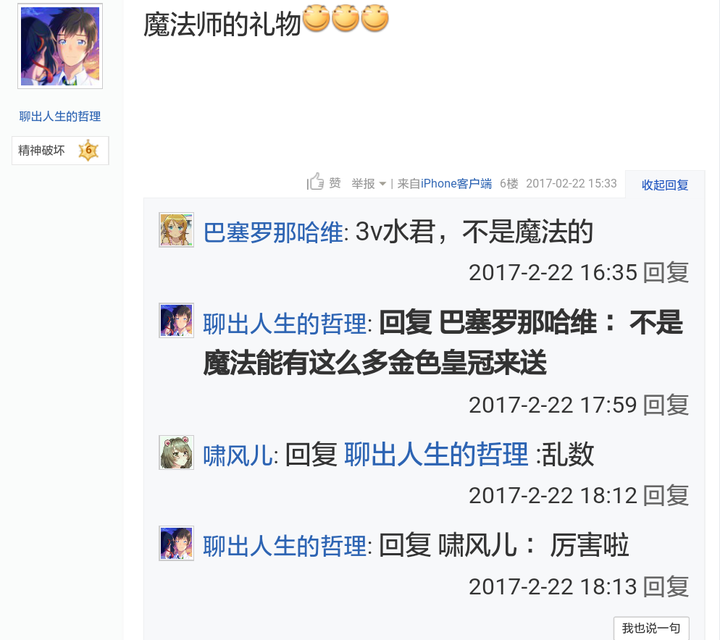Click the thumbs-up like icon
Screen dimensions: 720x640
point(315,182)
